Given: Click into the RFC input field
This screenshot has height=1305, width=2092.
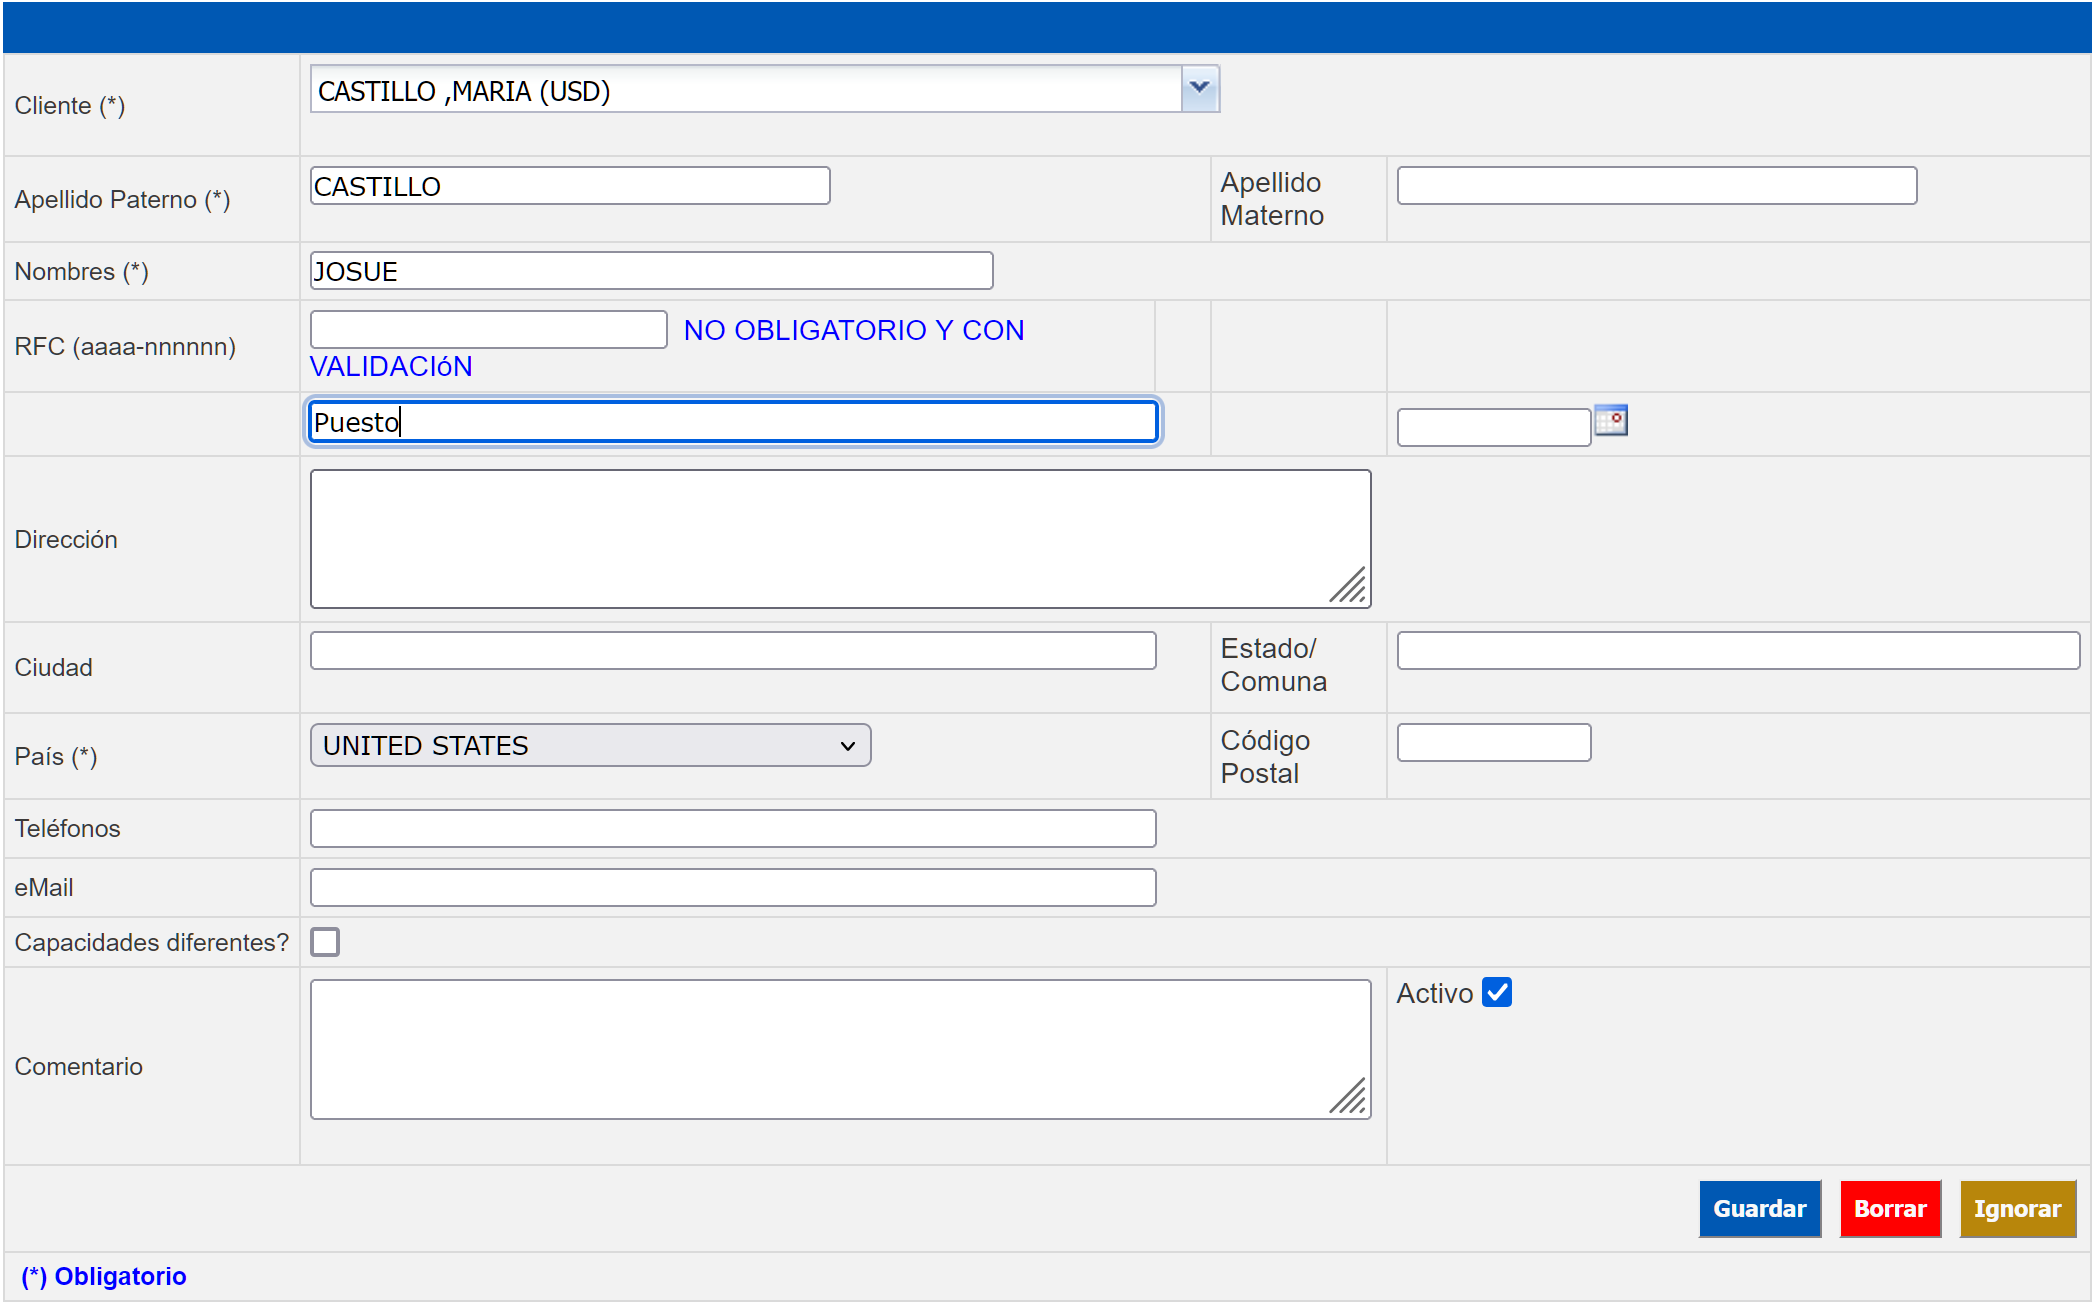Looking at the screenshot, I should [488, 329].
